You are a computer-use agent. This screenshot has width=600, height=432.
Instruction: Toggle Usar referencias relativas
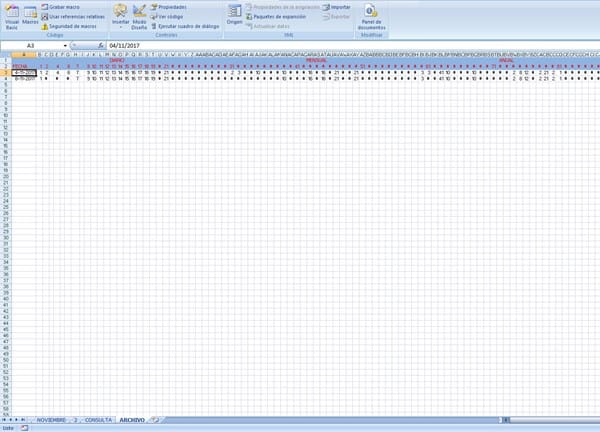(x=73, y=17)
